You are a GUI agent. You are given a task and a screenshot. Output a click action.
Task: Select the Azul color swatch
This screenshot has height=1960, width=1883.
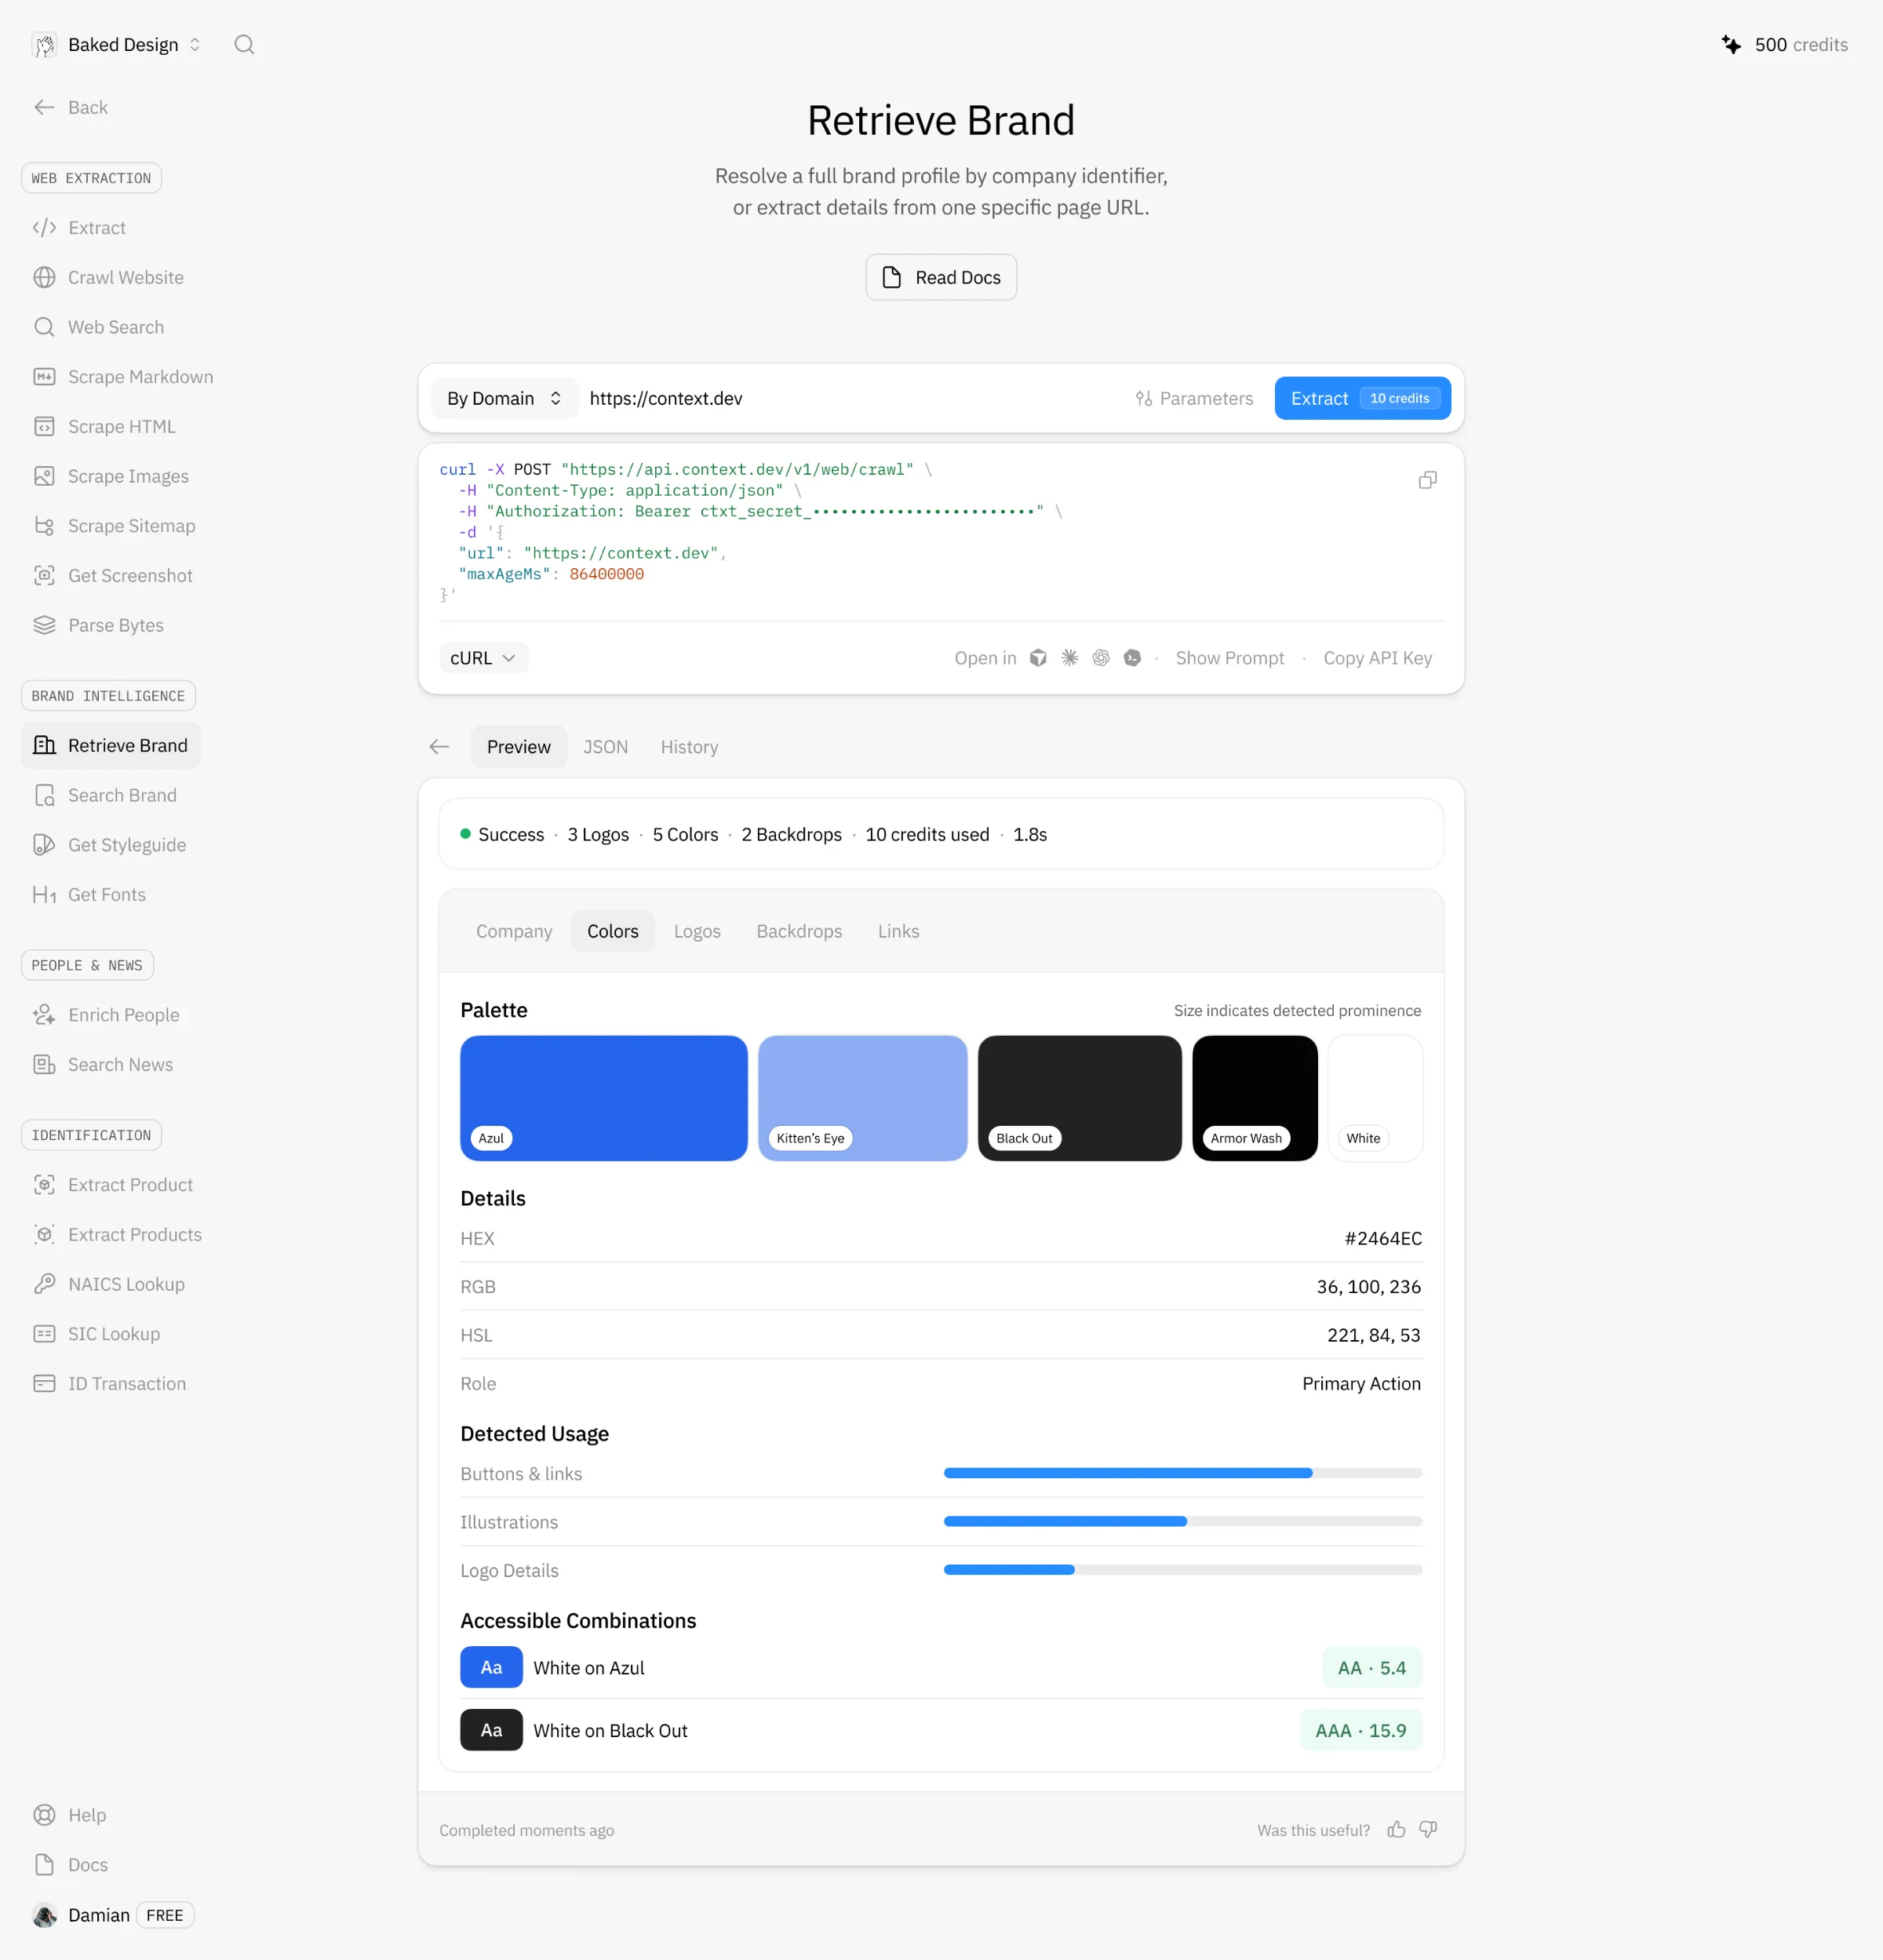pos(604,1098)
